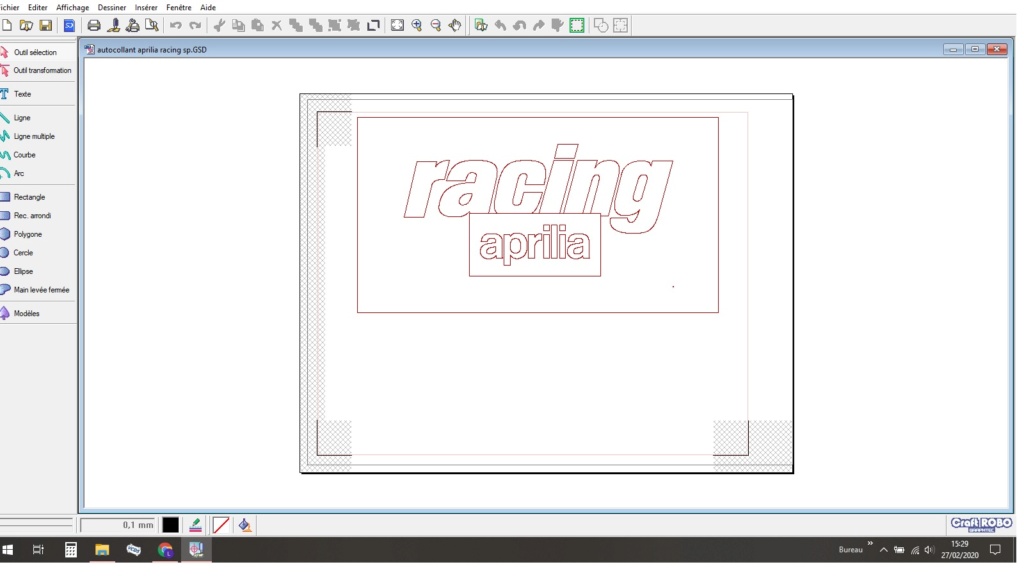Open the Dessiner menu
Viewport: 1024px width, 576px height.
point(112,8)
